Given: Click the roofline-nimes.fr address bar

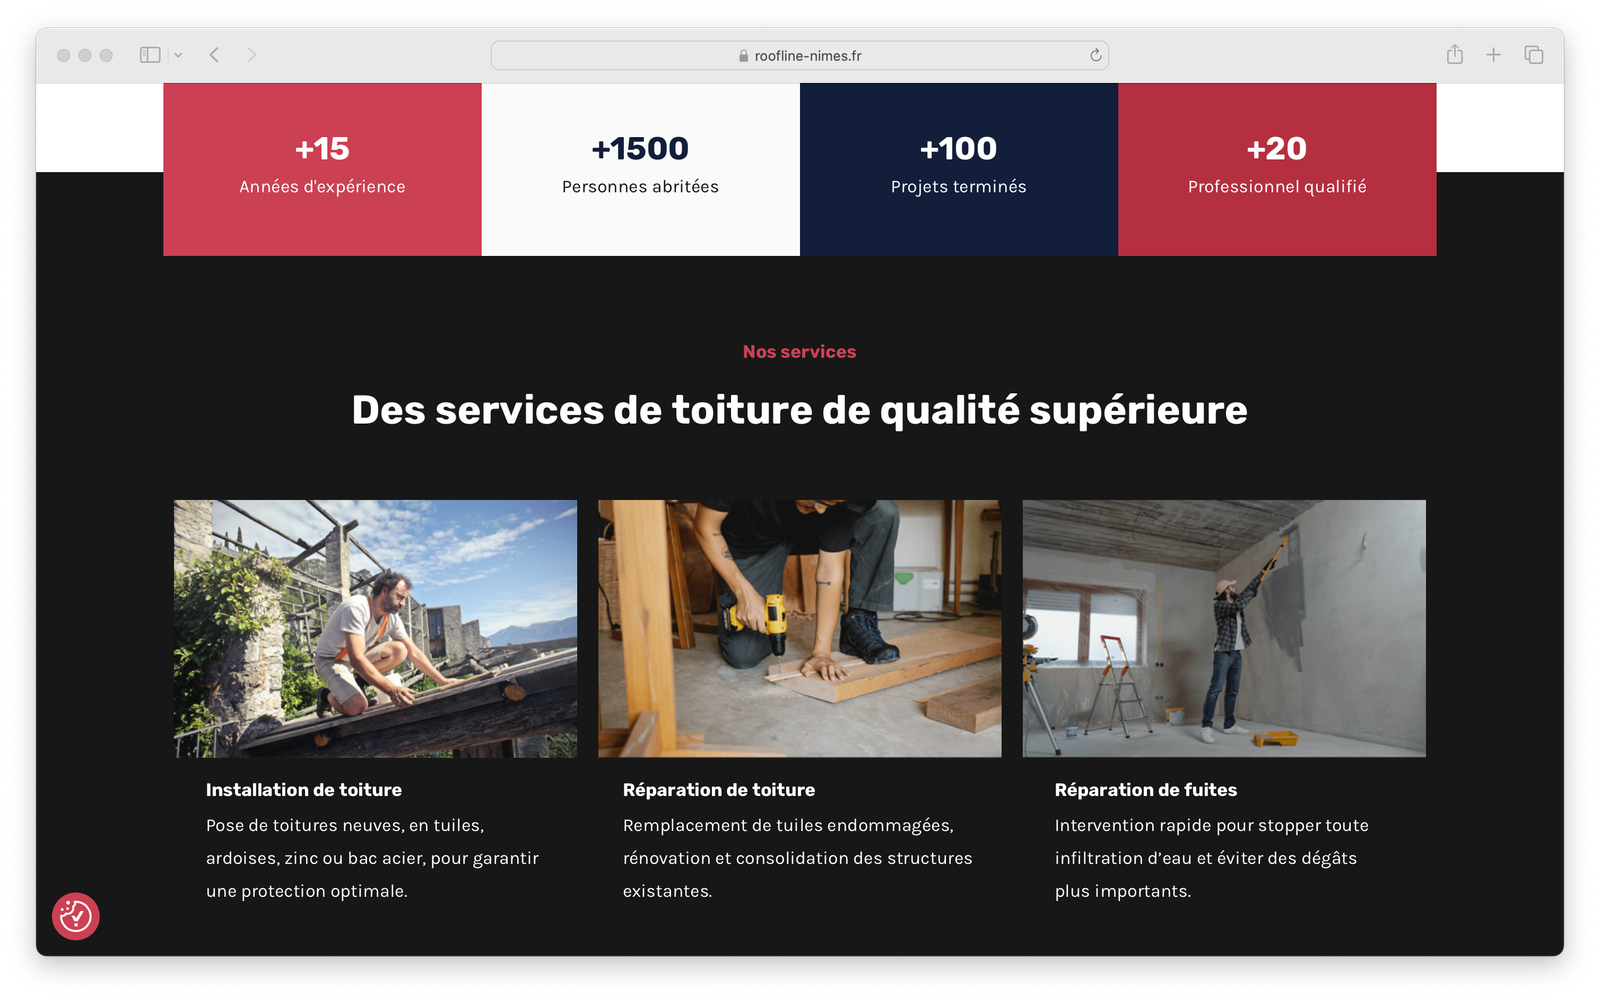Looking at the screenshot, I should click(800, 55).
